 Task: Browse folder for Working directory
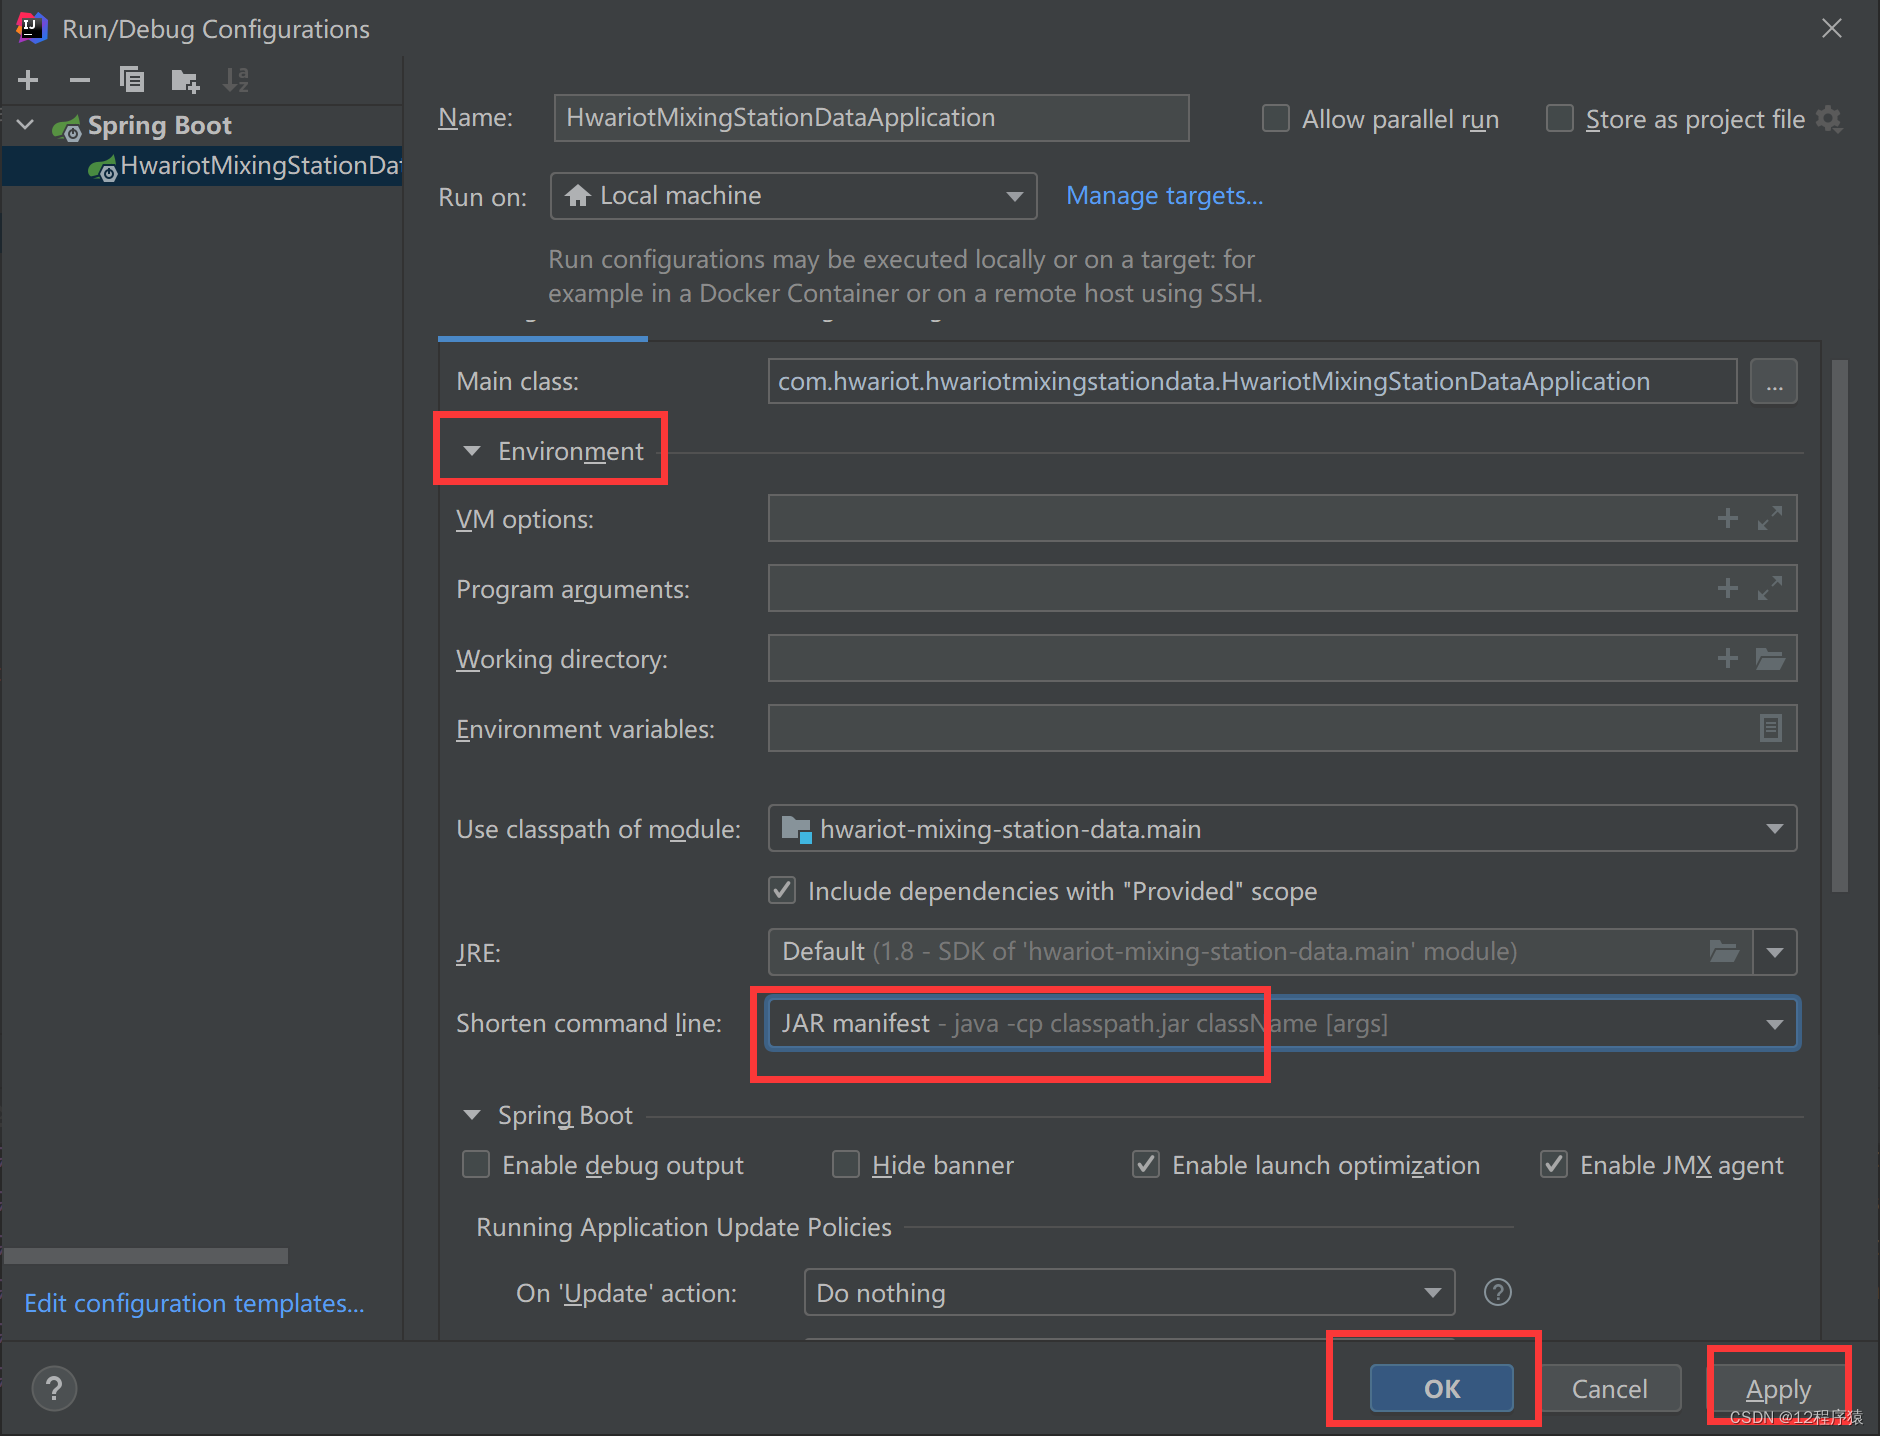[x=1770, y=659]
